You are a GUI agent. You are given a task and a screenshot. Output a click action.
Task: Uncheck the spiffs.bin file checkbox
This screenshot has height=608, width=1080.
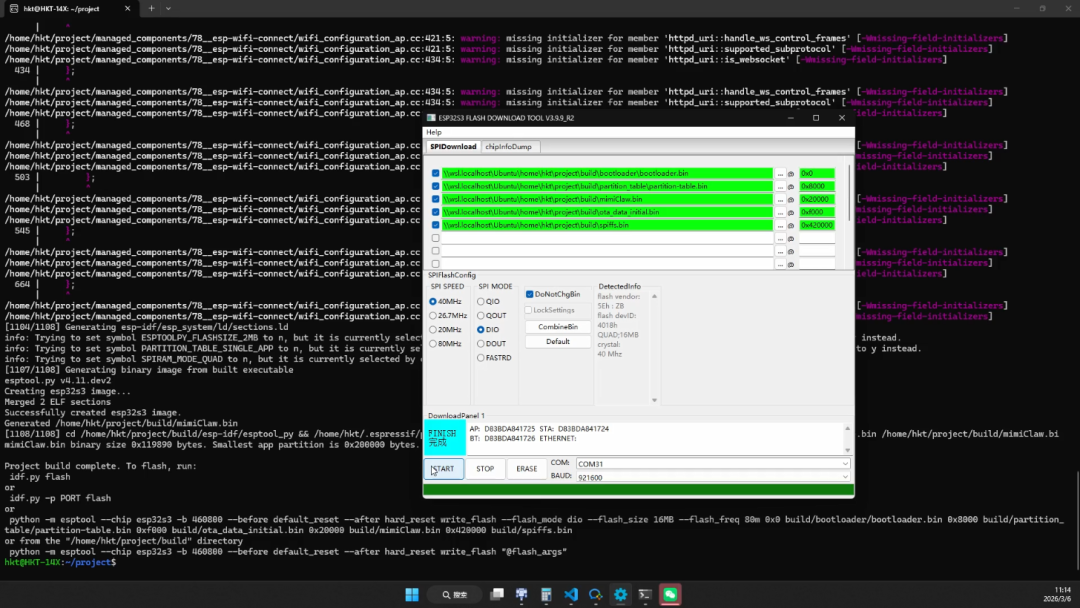(x=435, y=226)
